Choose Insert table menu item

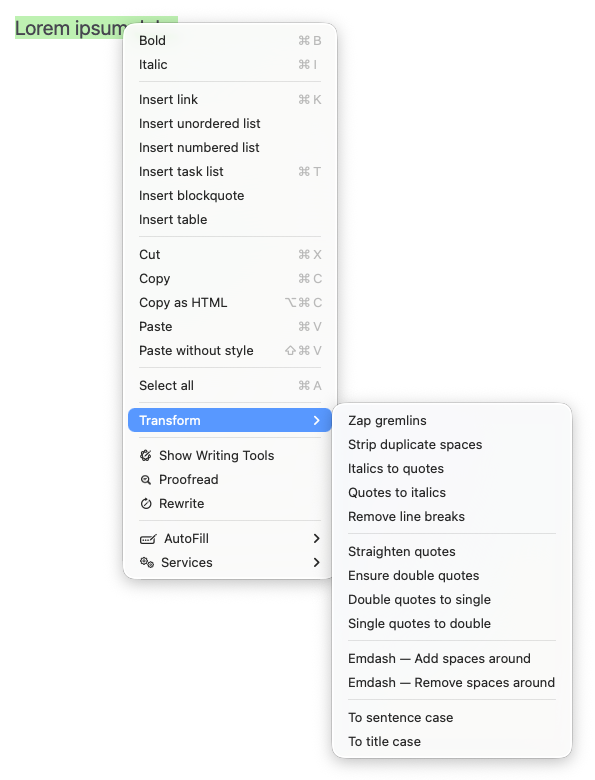230,219
